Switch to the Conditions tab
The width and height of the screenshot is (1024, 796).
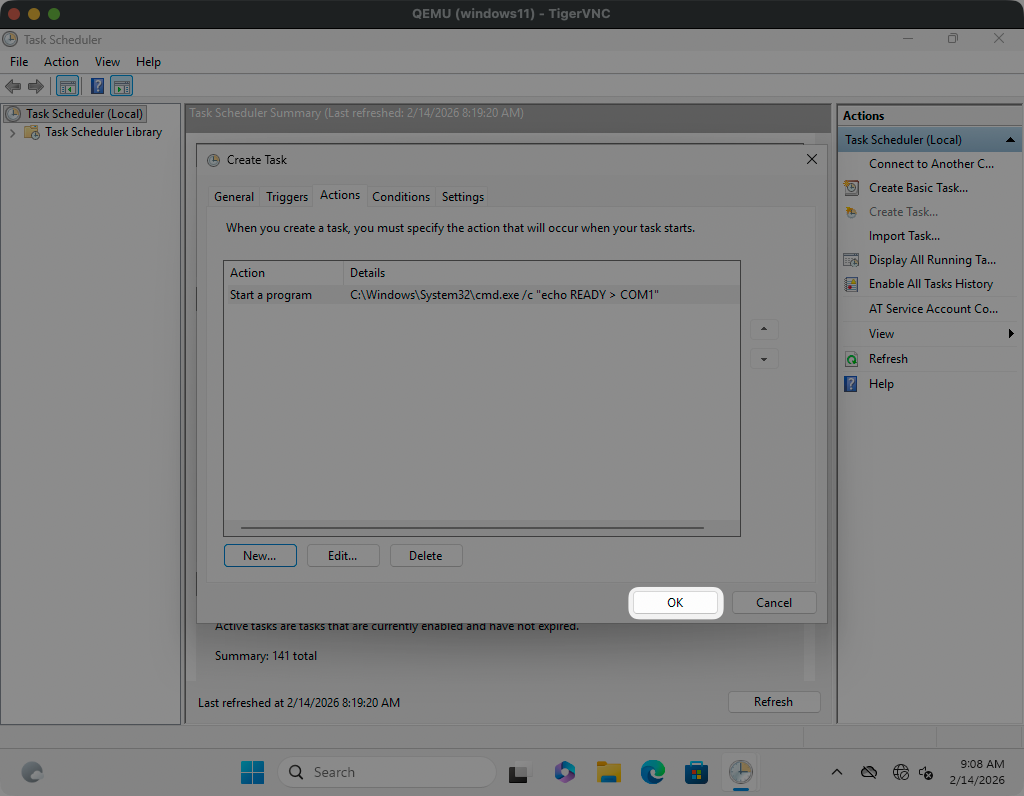tap(401, 197)
